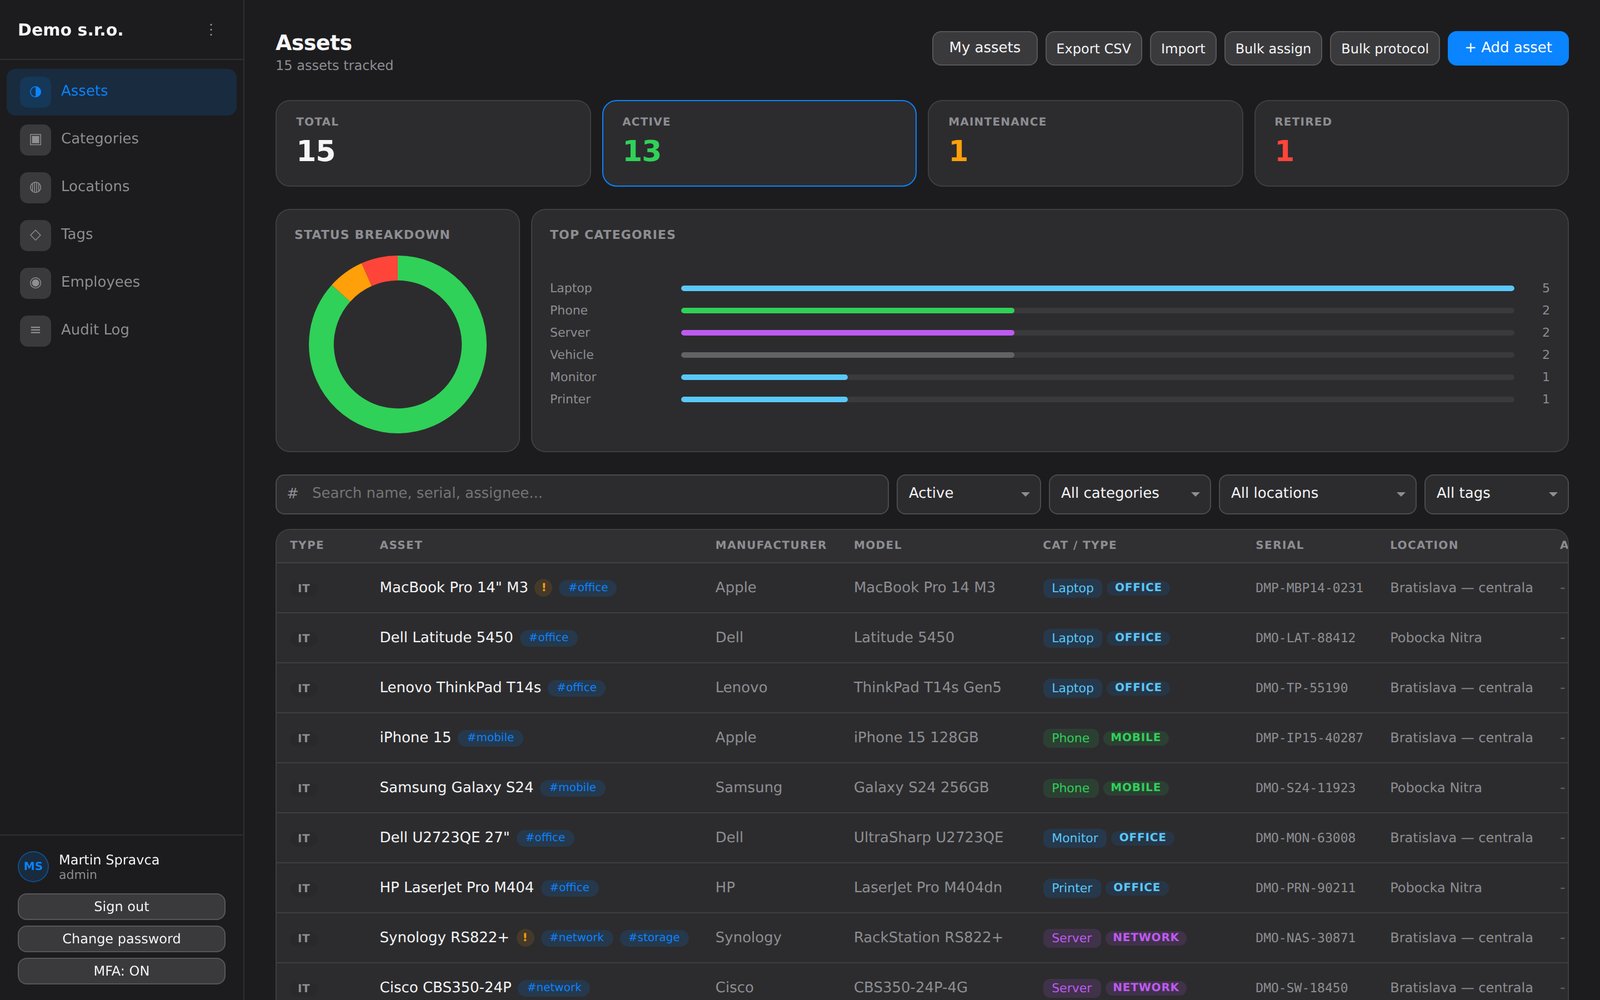Screen dimensions: 1600x1000
Task: Open asset Dell Latitude 5450
Action: click(446, 637)
